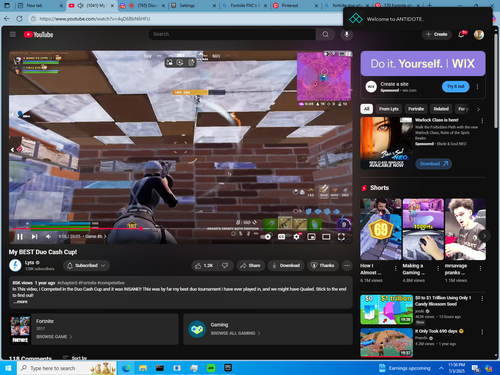The width and height of the screenshot is (500, 375).
Task: Open options for '$0 to $1 Trillion' video
Action: [x=482, y=299]
